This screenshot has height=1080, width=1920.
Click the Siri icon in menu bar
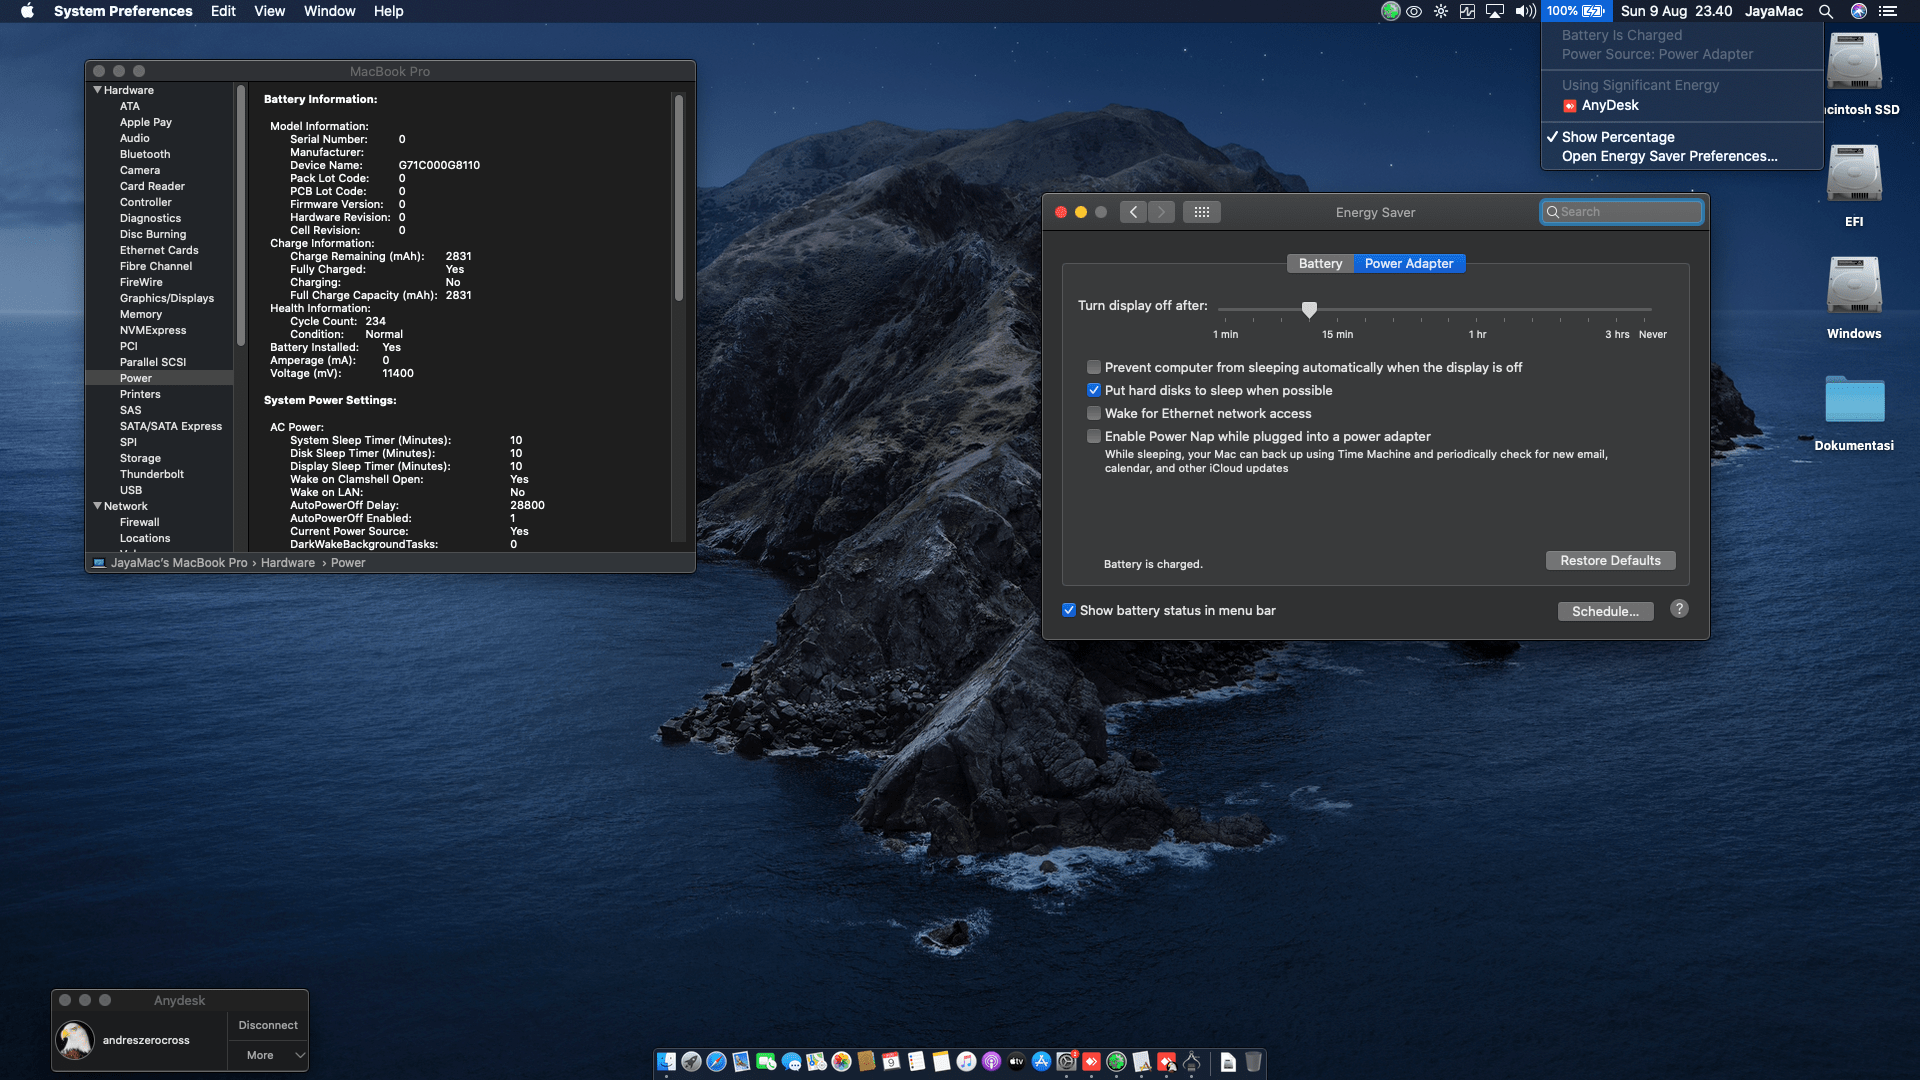[1858, 11]
